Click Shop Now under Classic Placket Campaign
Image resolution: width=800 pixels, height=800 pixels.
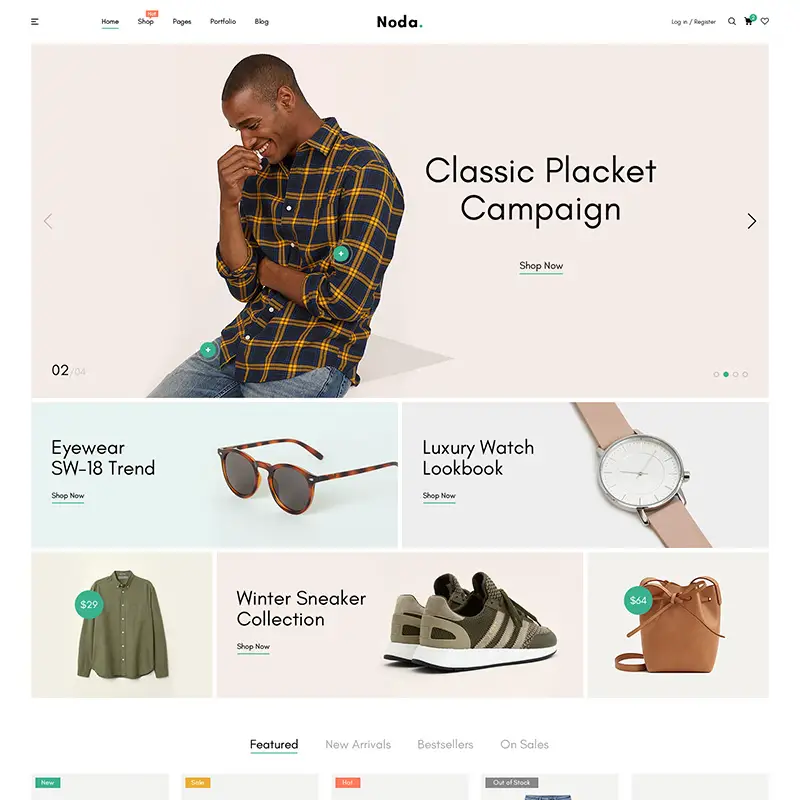click(541, 266)
